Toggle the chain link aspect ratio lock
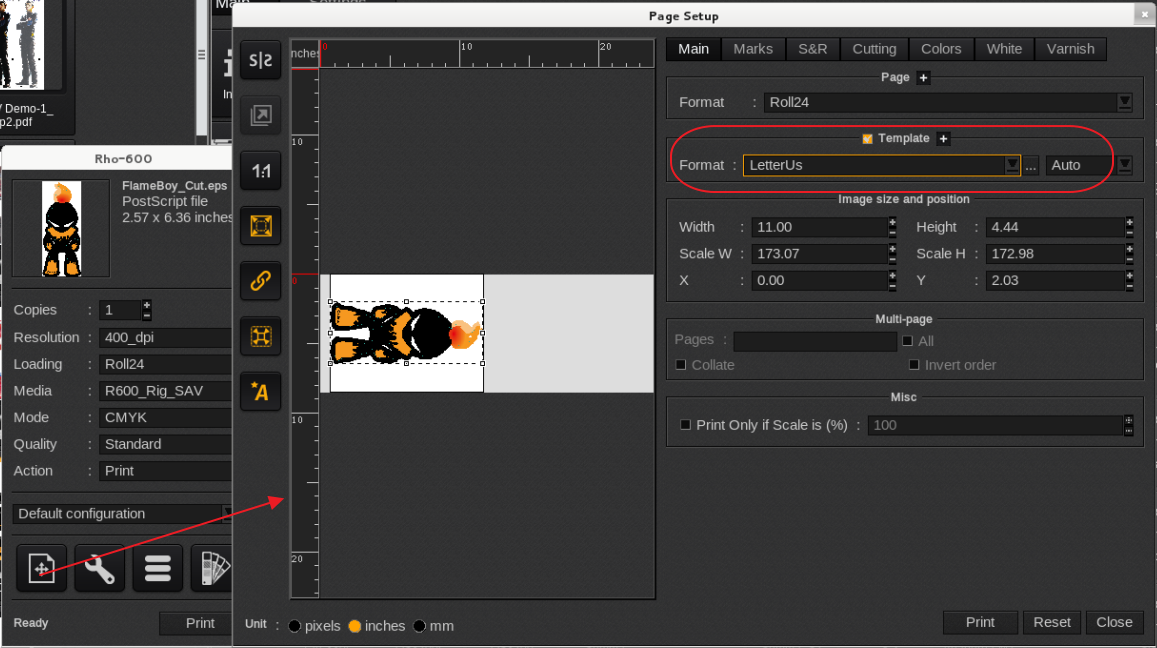This screenshot has height=648, width=1157. (x=260, y=282)
